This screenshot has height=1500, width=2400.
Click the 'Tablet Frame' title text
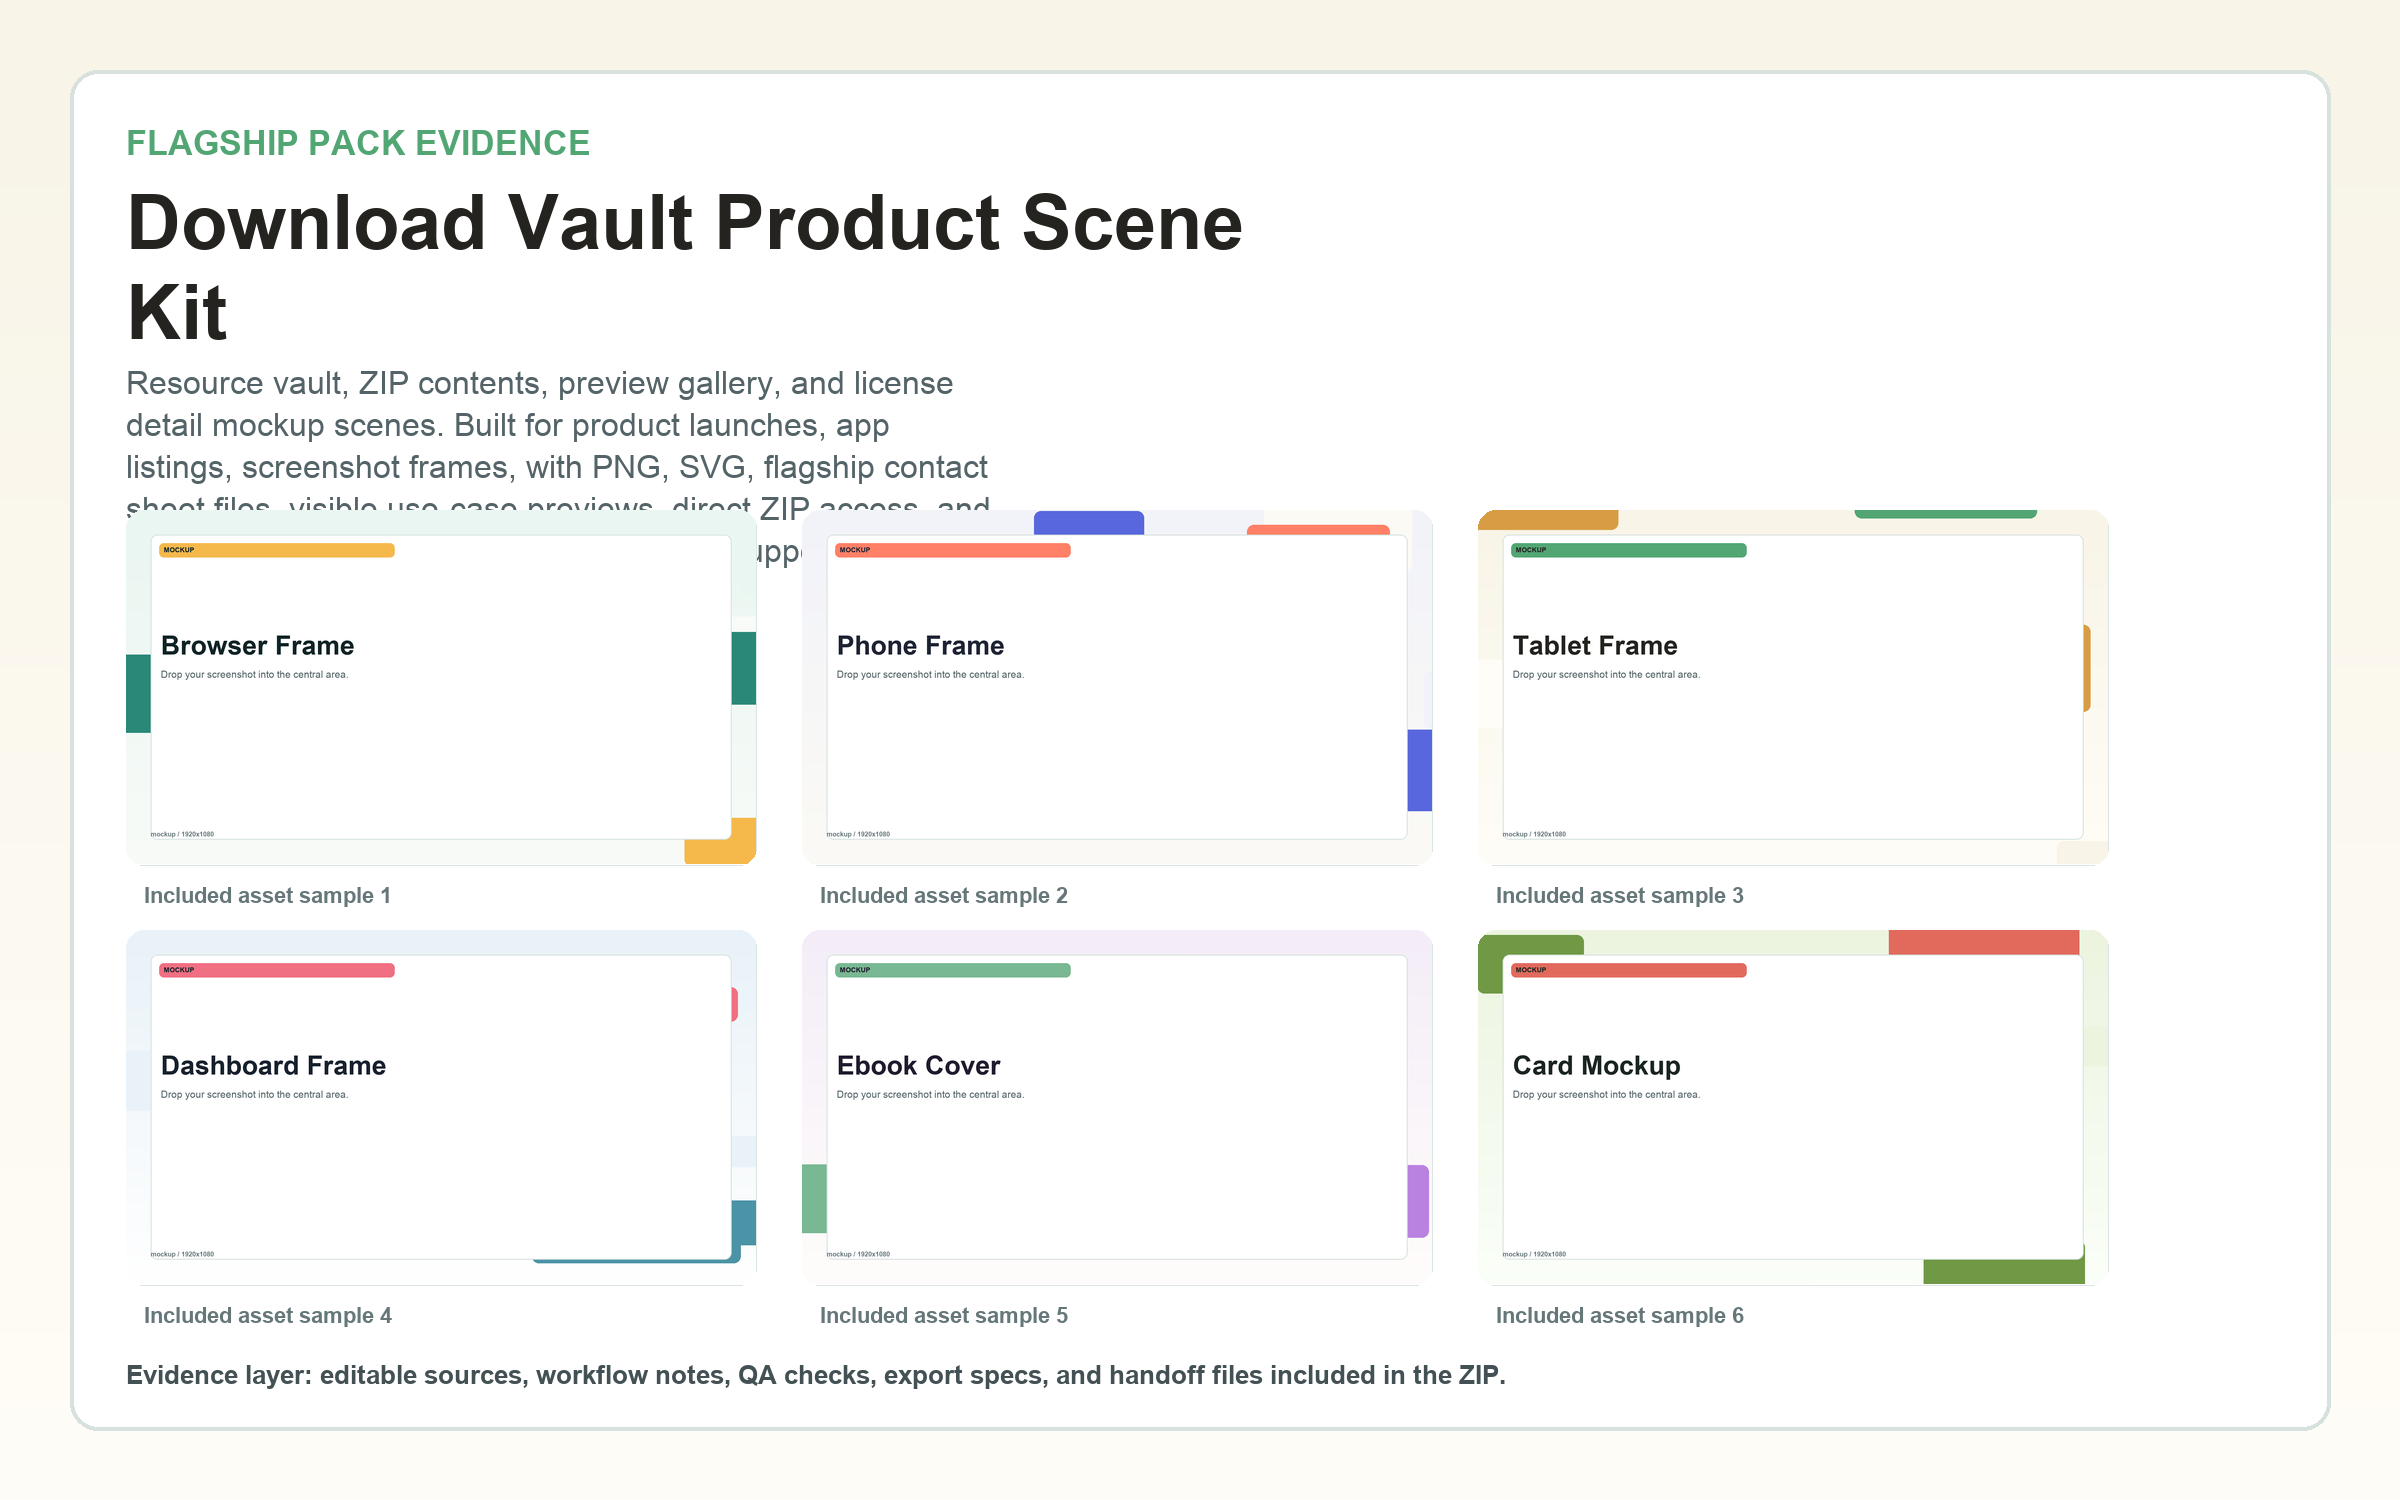[x=1595, y=646]
